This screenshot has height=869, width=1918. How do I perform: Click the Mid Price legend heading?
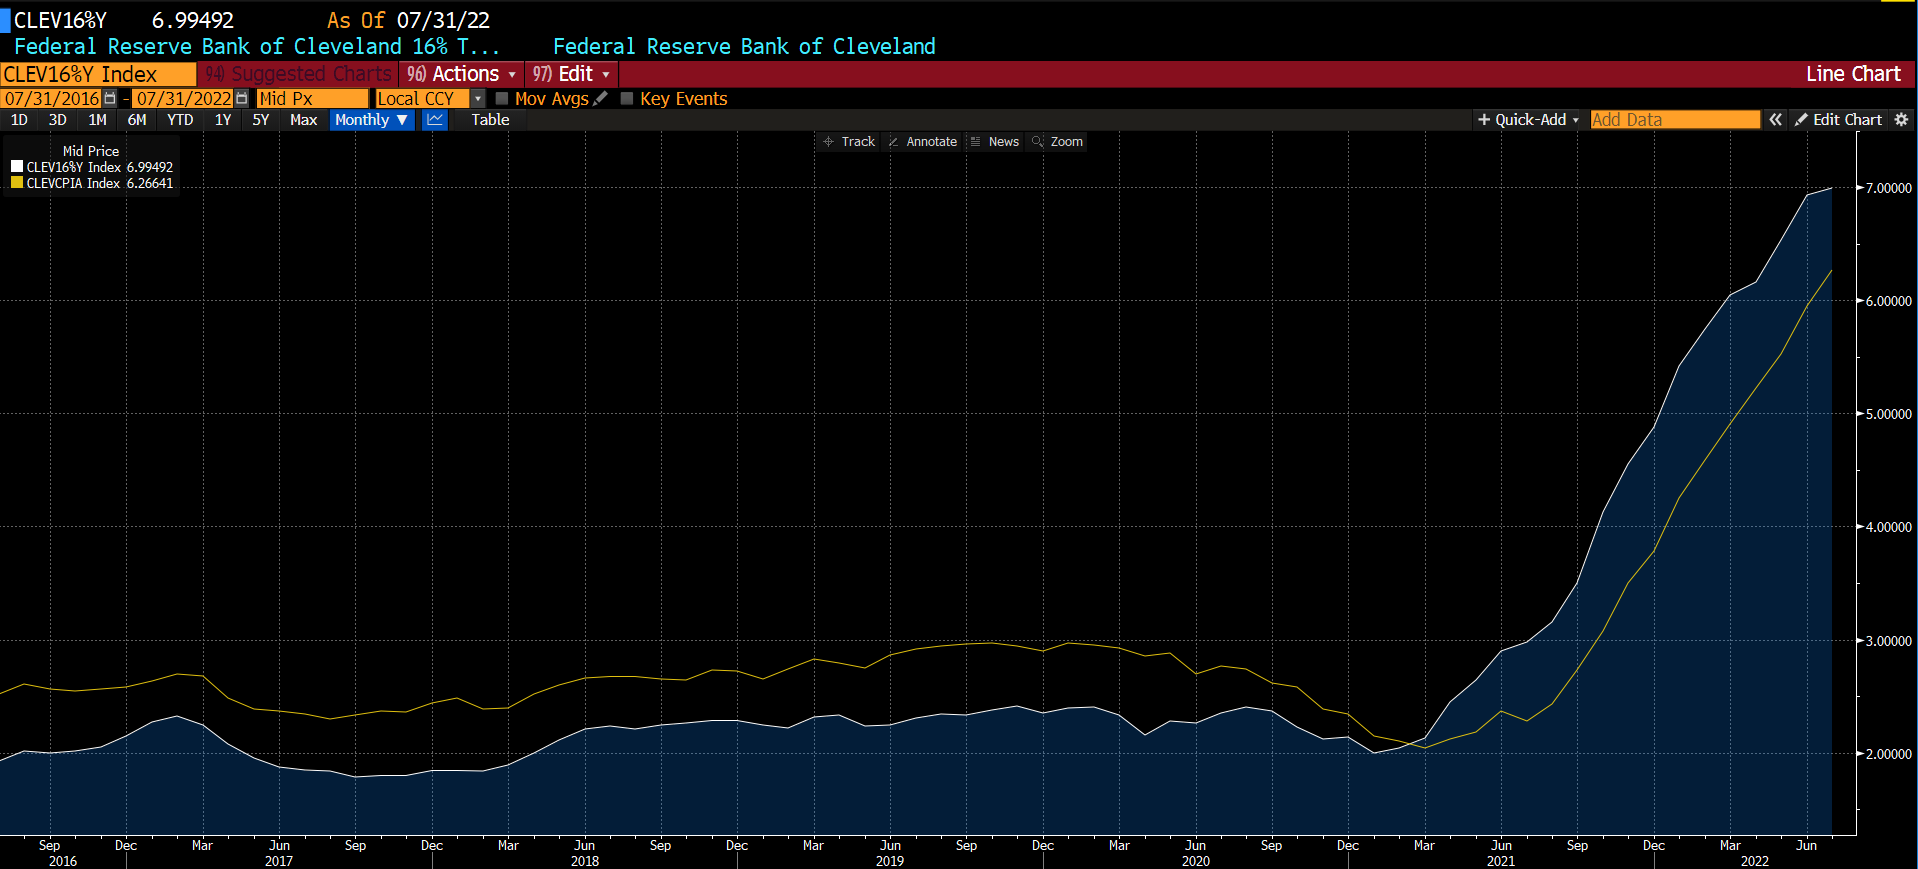[91, 151]
